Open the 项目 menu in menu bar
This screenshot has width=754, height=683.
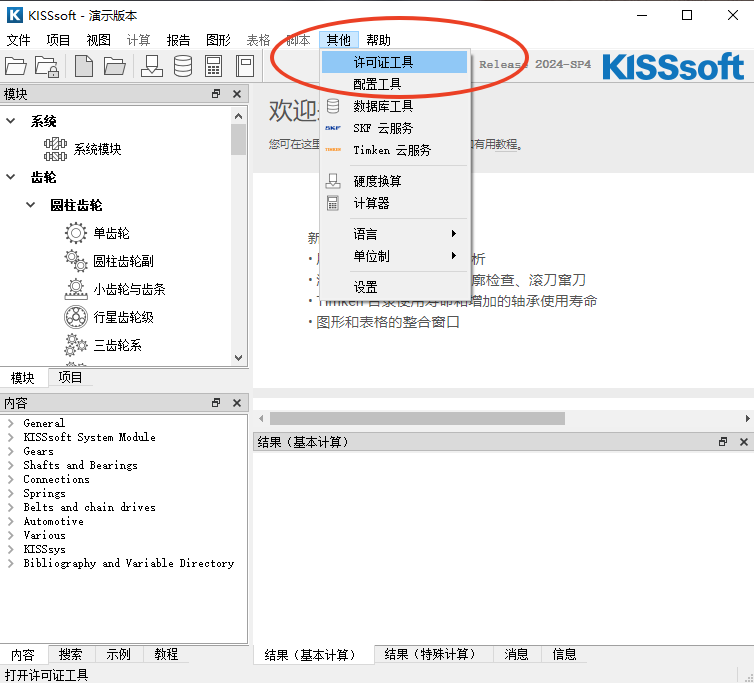point(58,40)
